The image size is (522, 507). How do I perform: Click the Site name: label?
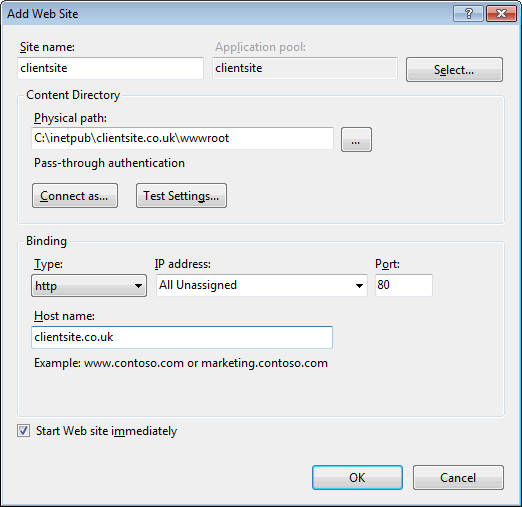pyautogui.click(x=47, y=47)
